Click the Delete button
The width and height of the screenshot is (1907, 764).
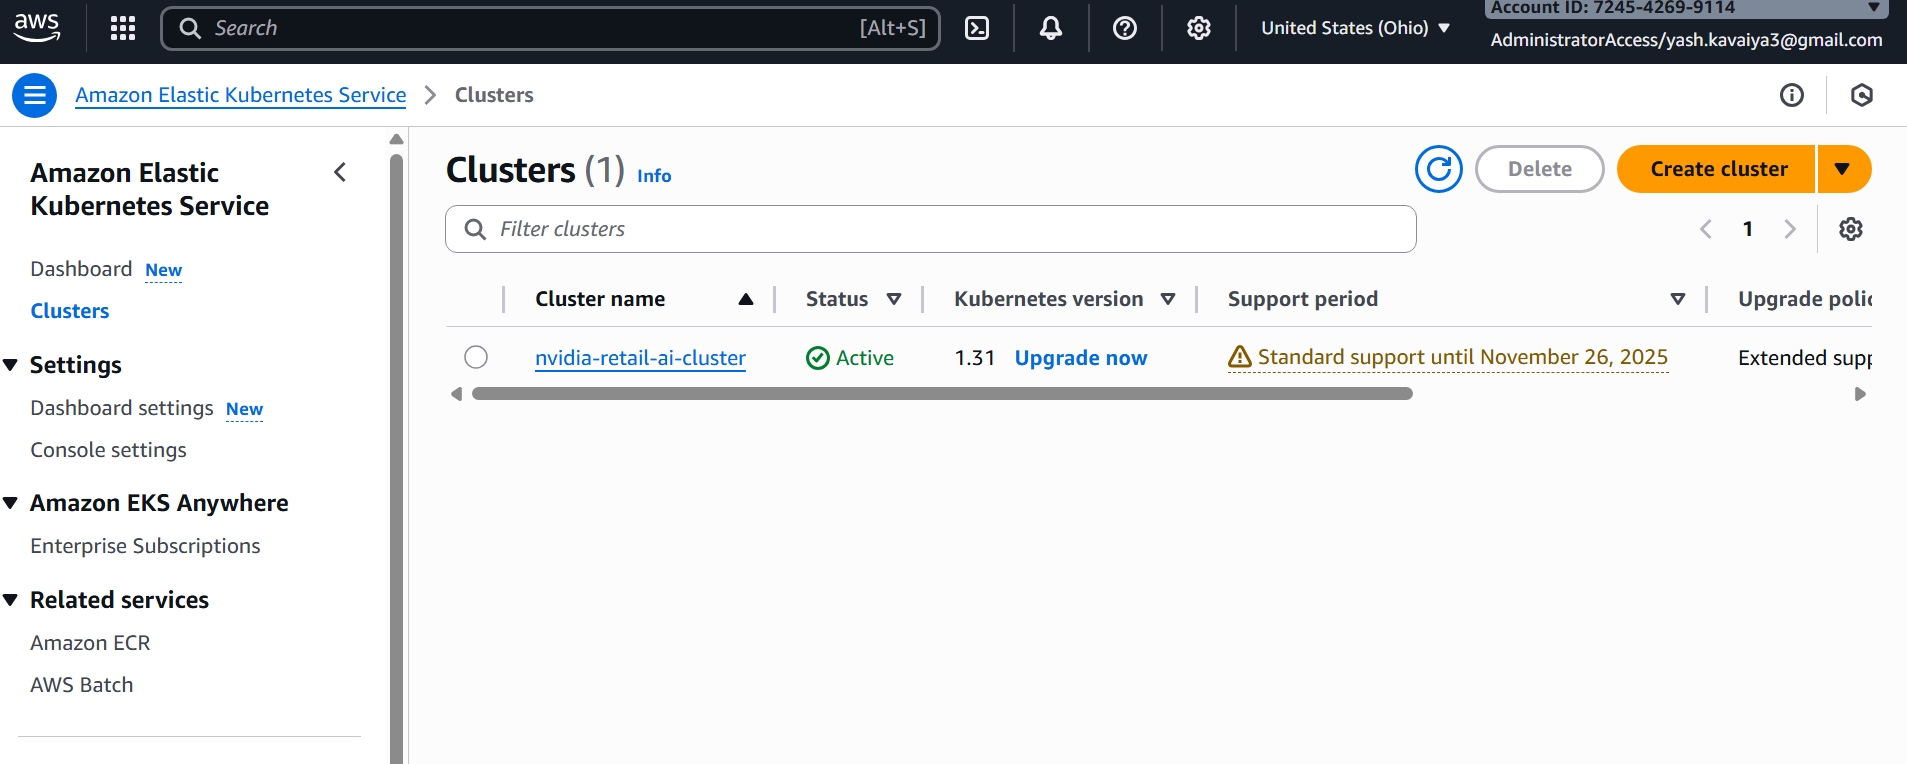tap(1540, 169)
